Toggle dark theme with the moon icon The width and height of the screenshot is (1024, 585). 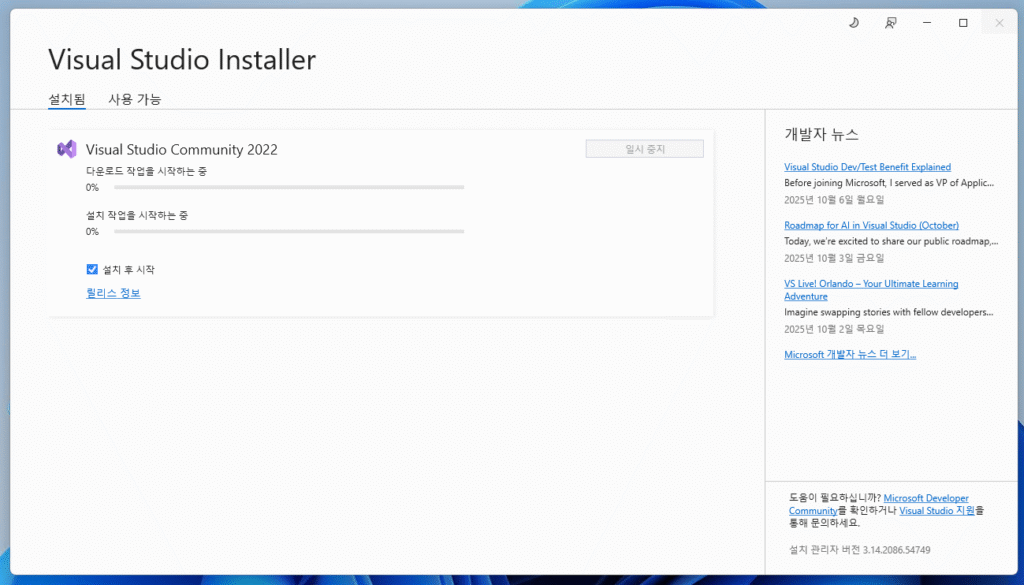[853, 22]
